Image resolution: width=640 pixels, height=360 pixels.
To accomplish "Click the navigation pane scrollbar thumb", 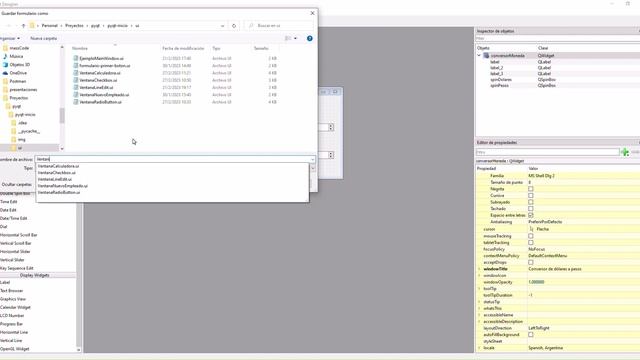I will pyautogui.click(x=62, y=116).
